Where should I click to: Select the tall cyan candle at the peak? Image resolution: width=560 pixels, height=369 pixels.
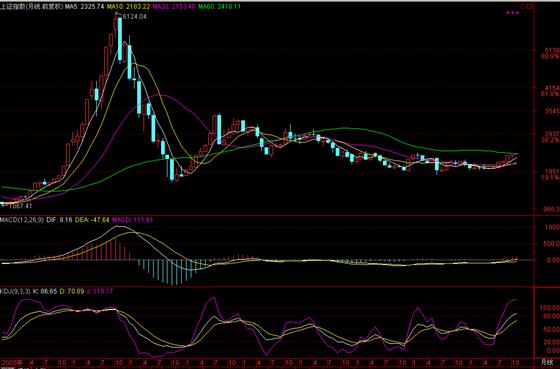(x=120, y=38)
